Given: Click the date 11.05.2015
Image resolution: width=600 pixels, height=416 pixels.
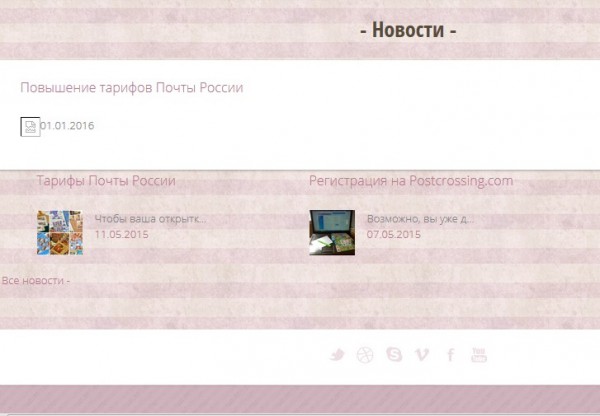Looking at the screenshot, I should pyautogui.click(x=121, y=234).
